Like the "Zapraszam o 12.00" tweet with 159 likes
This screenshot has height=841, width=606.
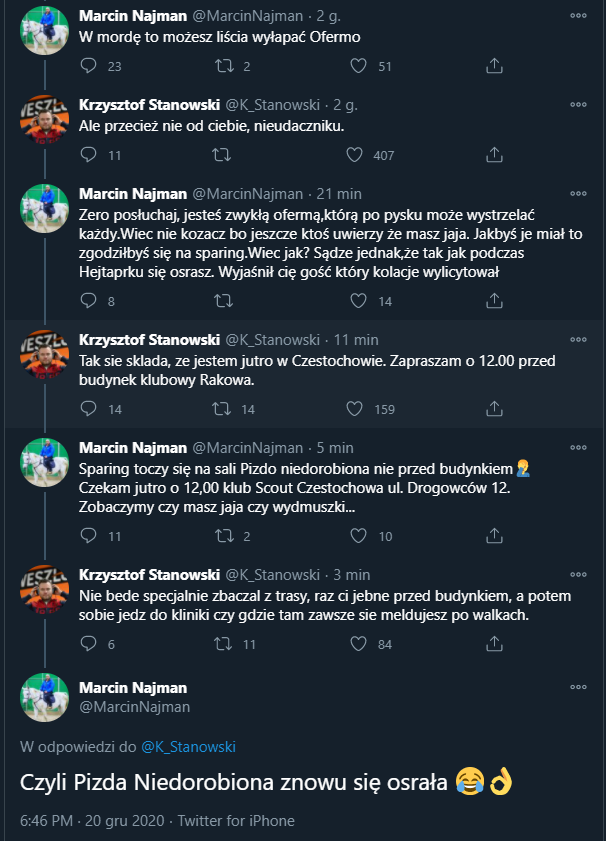[x=356, y=408]
